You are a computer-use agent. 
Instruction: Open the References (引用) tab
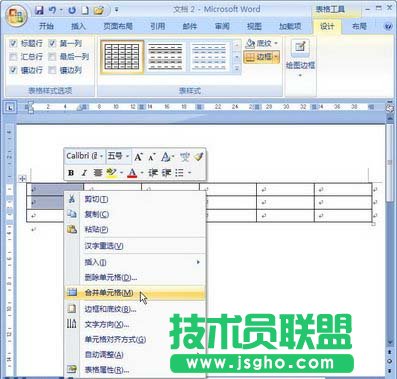[x=157, y=26]
